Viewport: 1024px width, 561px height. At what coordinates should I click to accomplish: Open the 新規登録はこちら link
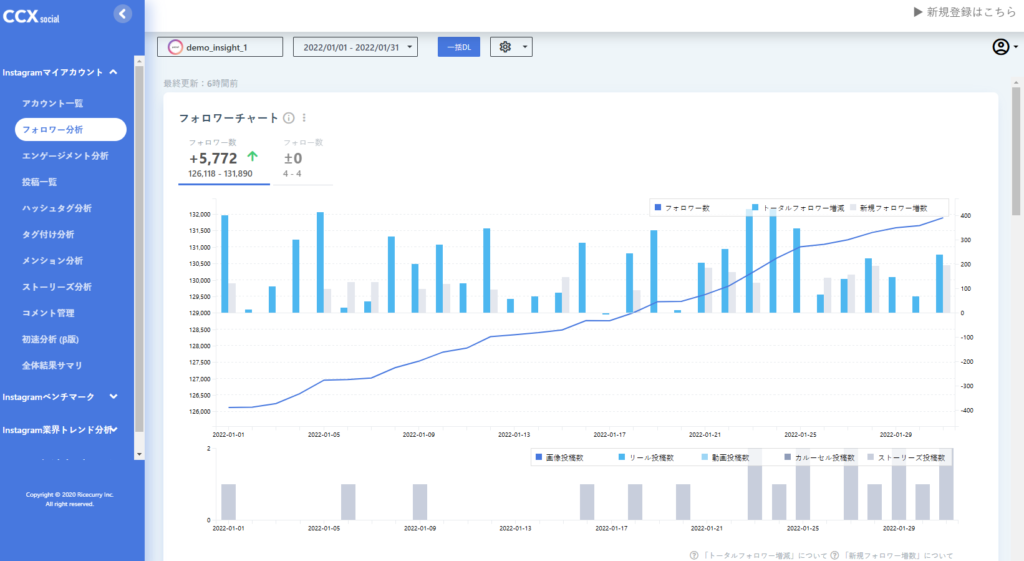965,12
